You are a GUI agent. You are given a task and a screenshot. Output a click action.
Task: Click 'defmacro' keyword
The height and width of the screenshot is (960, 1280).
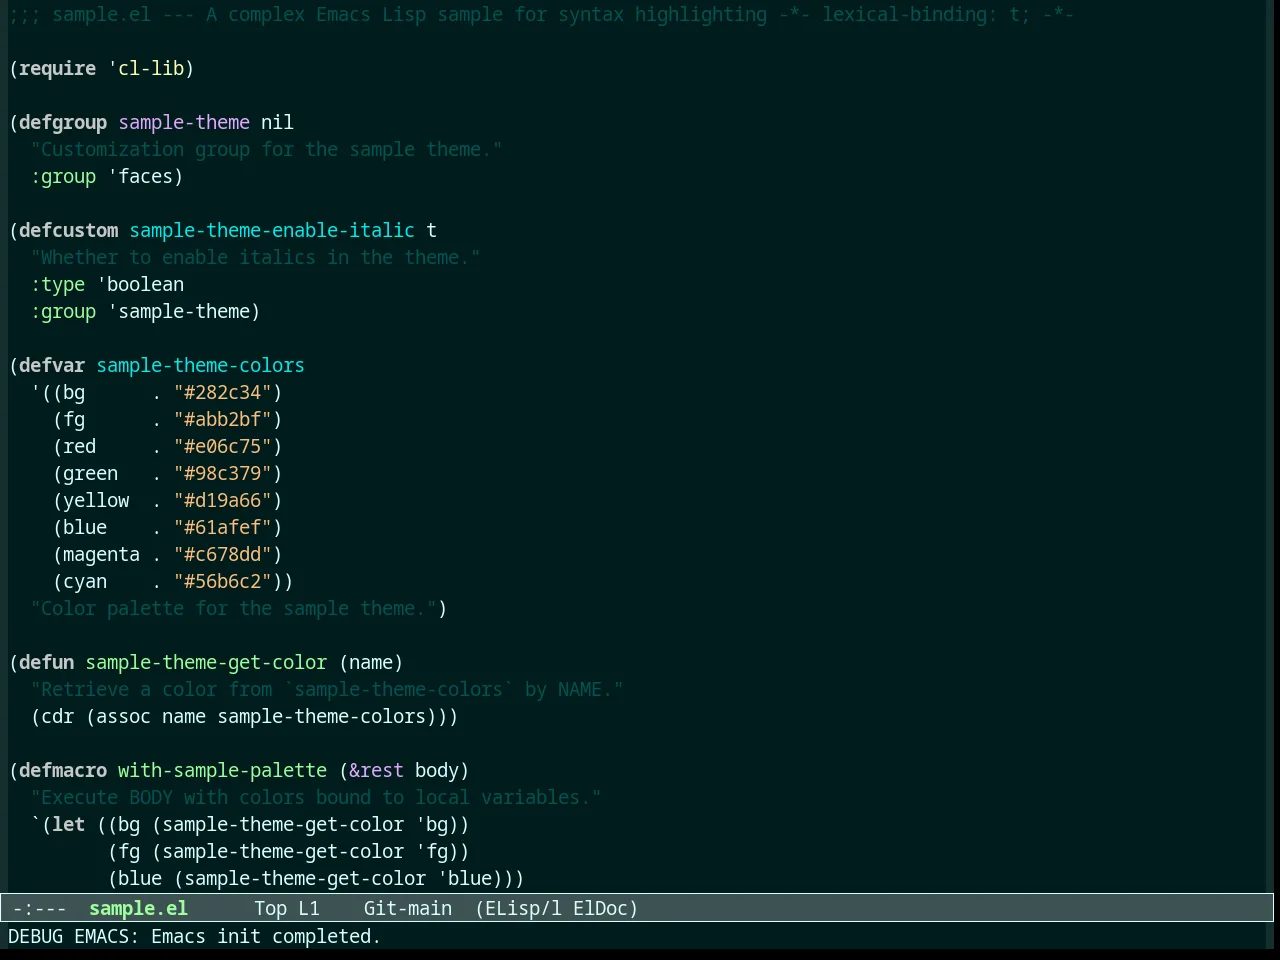(x=63, y=770)
